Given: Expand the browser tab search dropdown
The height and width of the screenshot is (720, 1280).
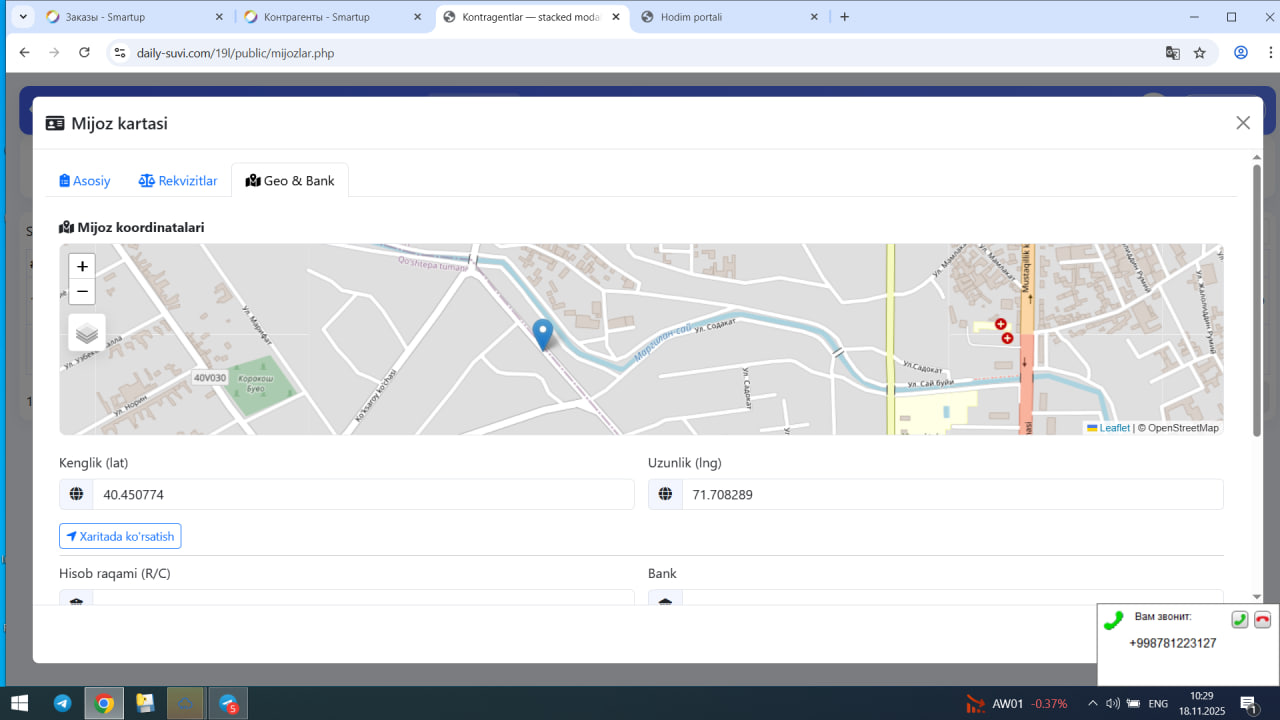Looking at the screenshot, I should click(23, 17).
